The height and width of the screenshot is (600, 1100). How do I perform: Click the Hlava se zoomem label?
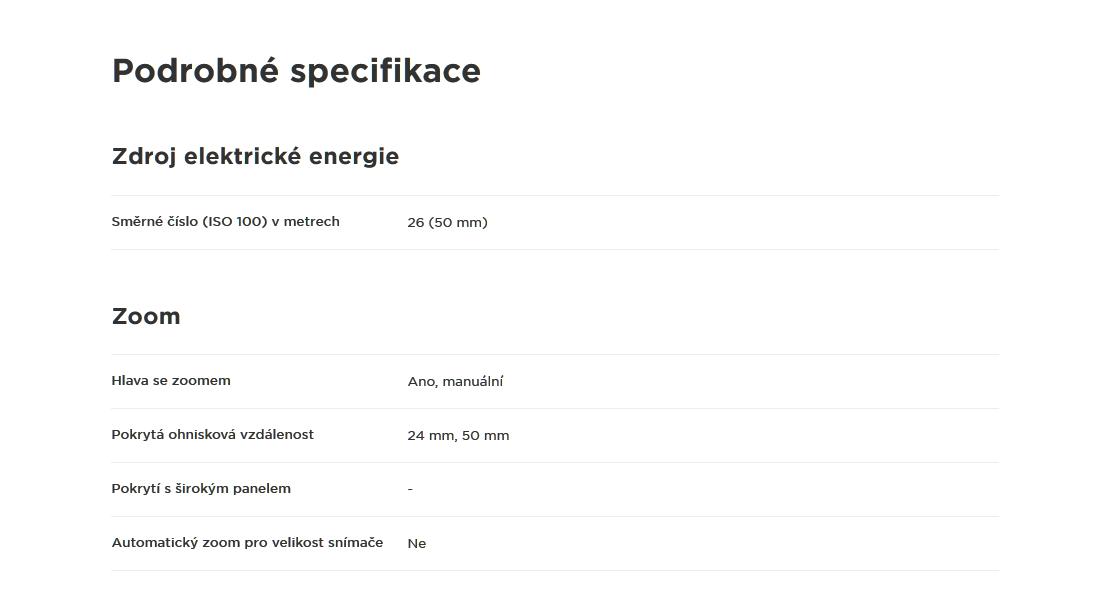click(170, 380)
